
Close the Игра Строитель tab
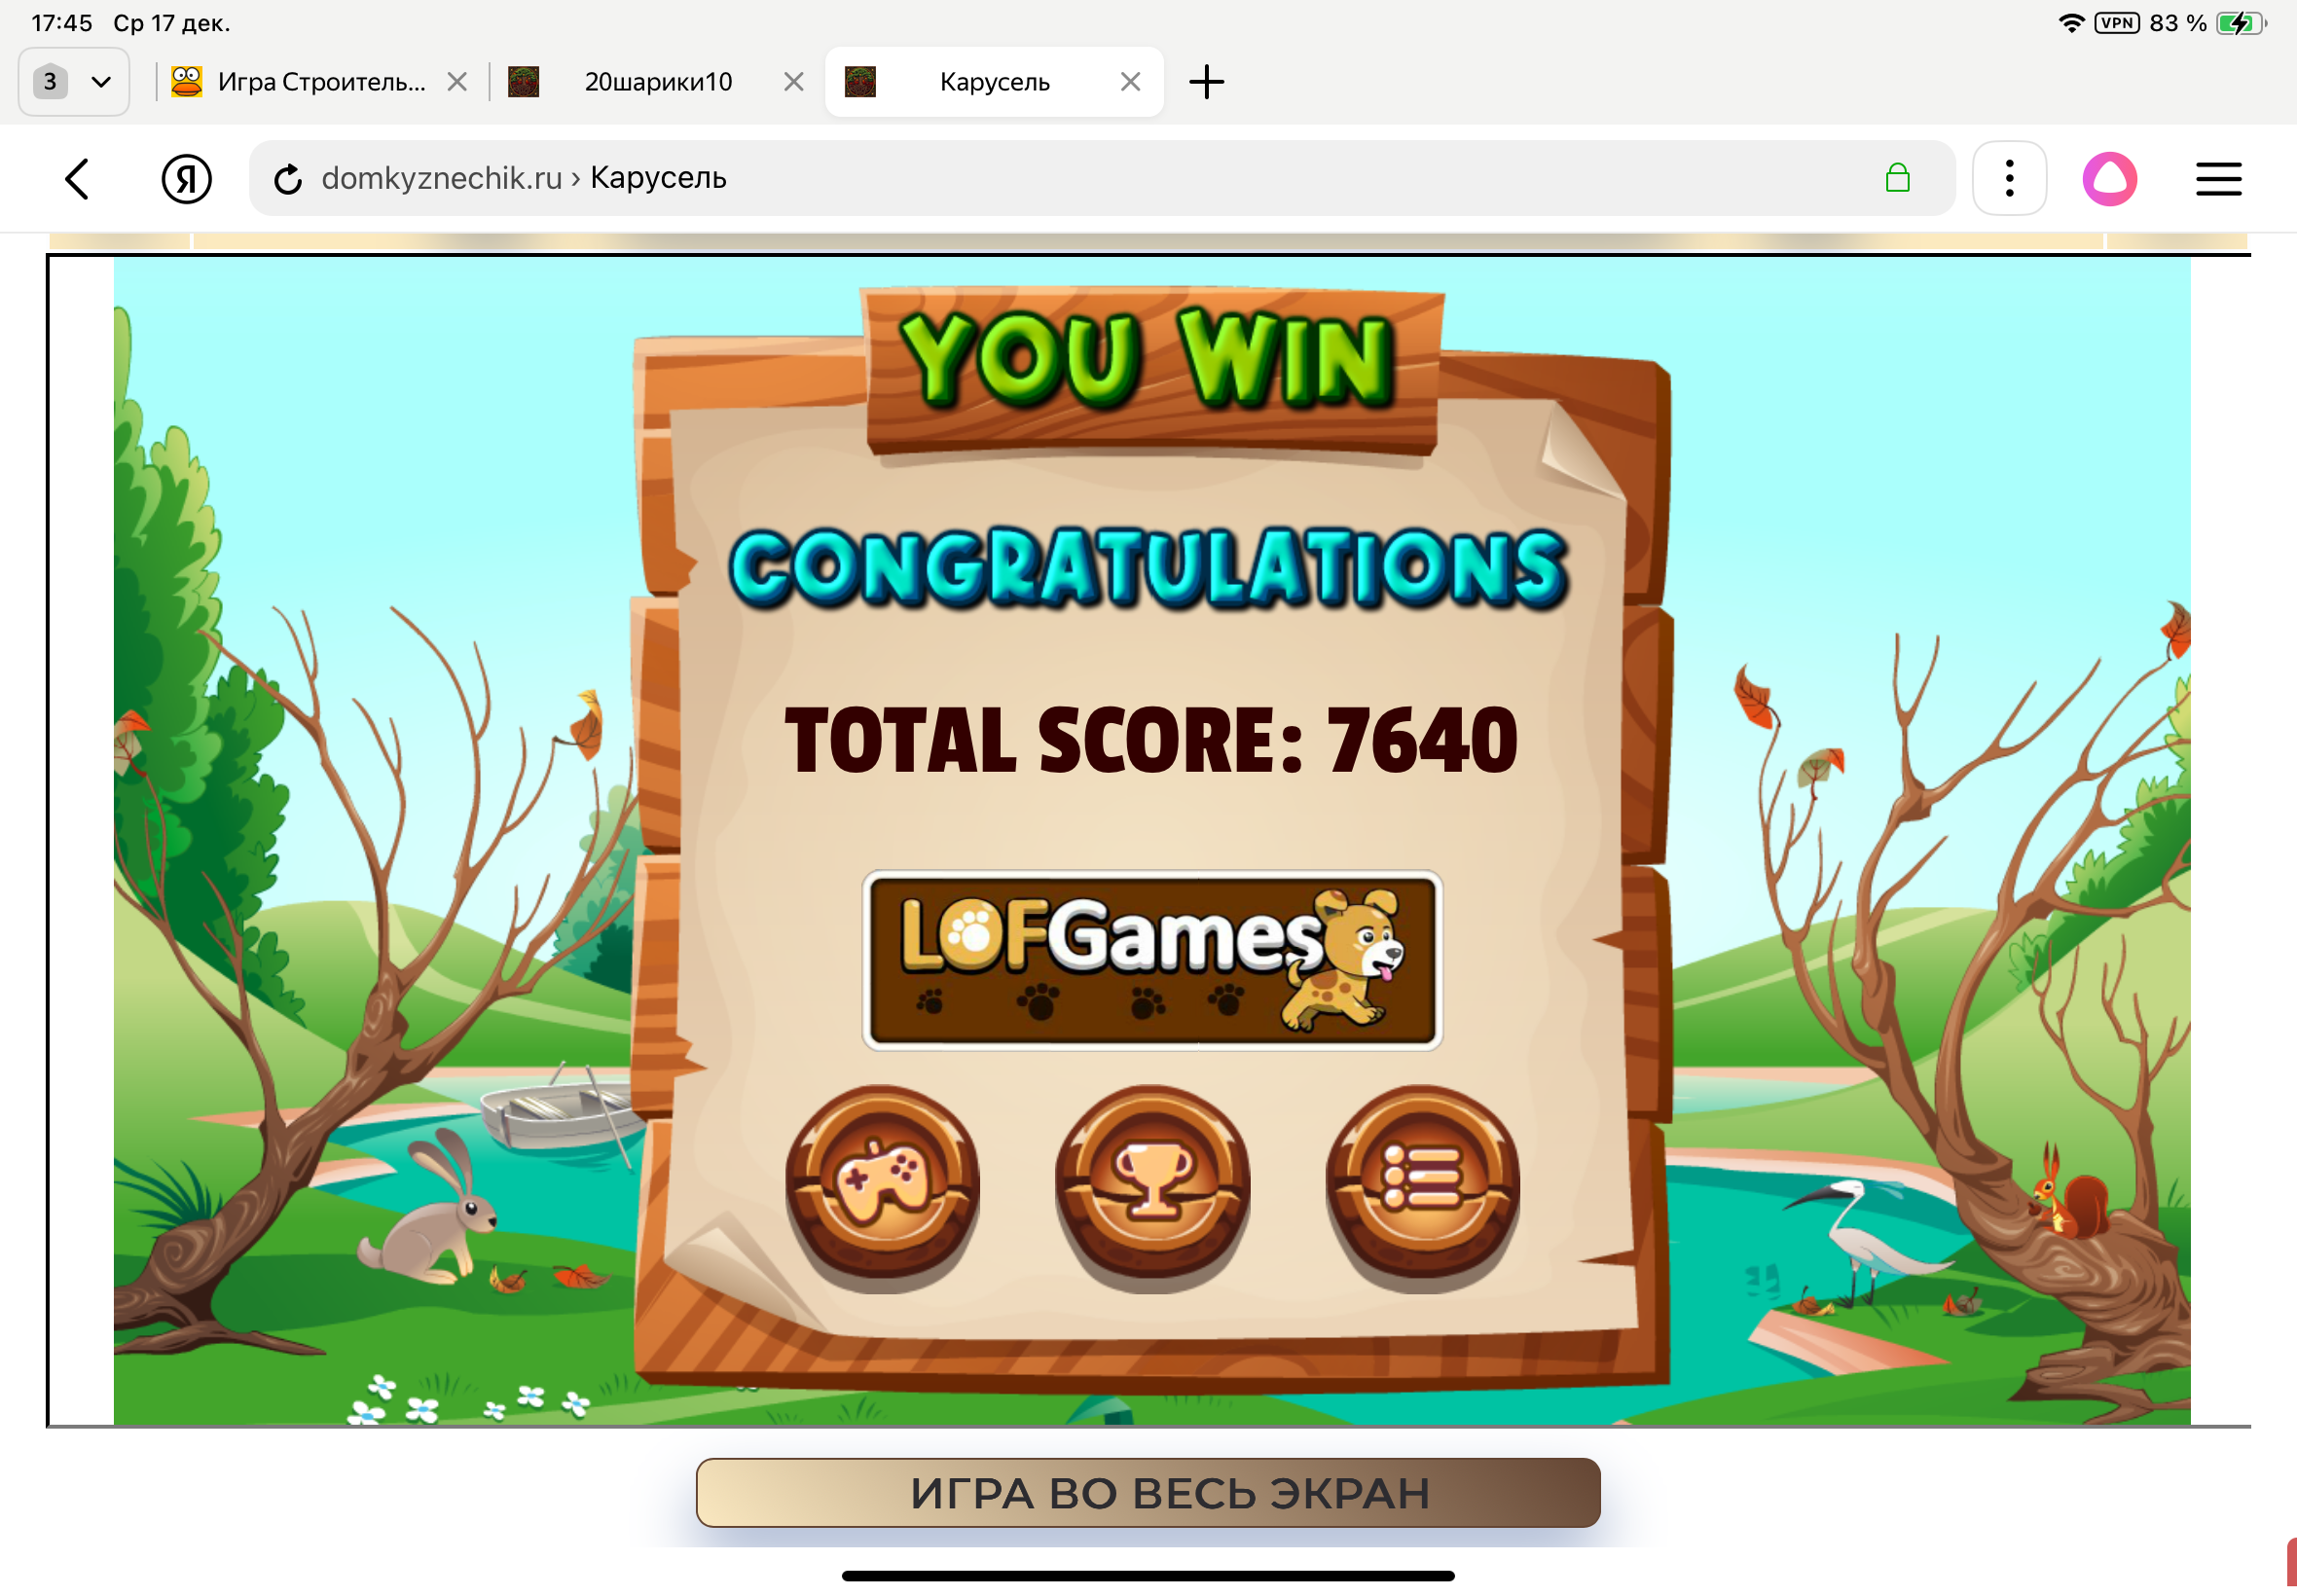click(x=456, y=82)
